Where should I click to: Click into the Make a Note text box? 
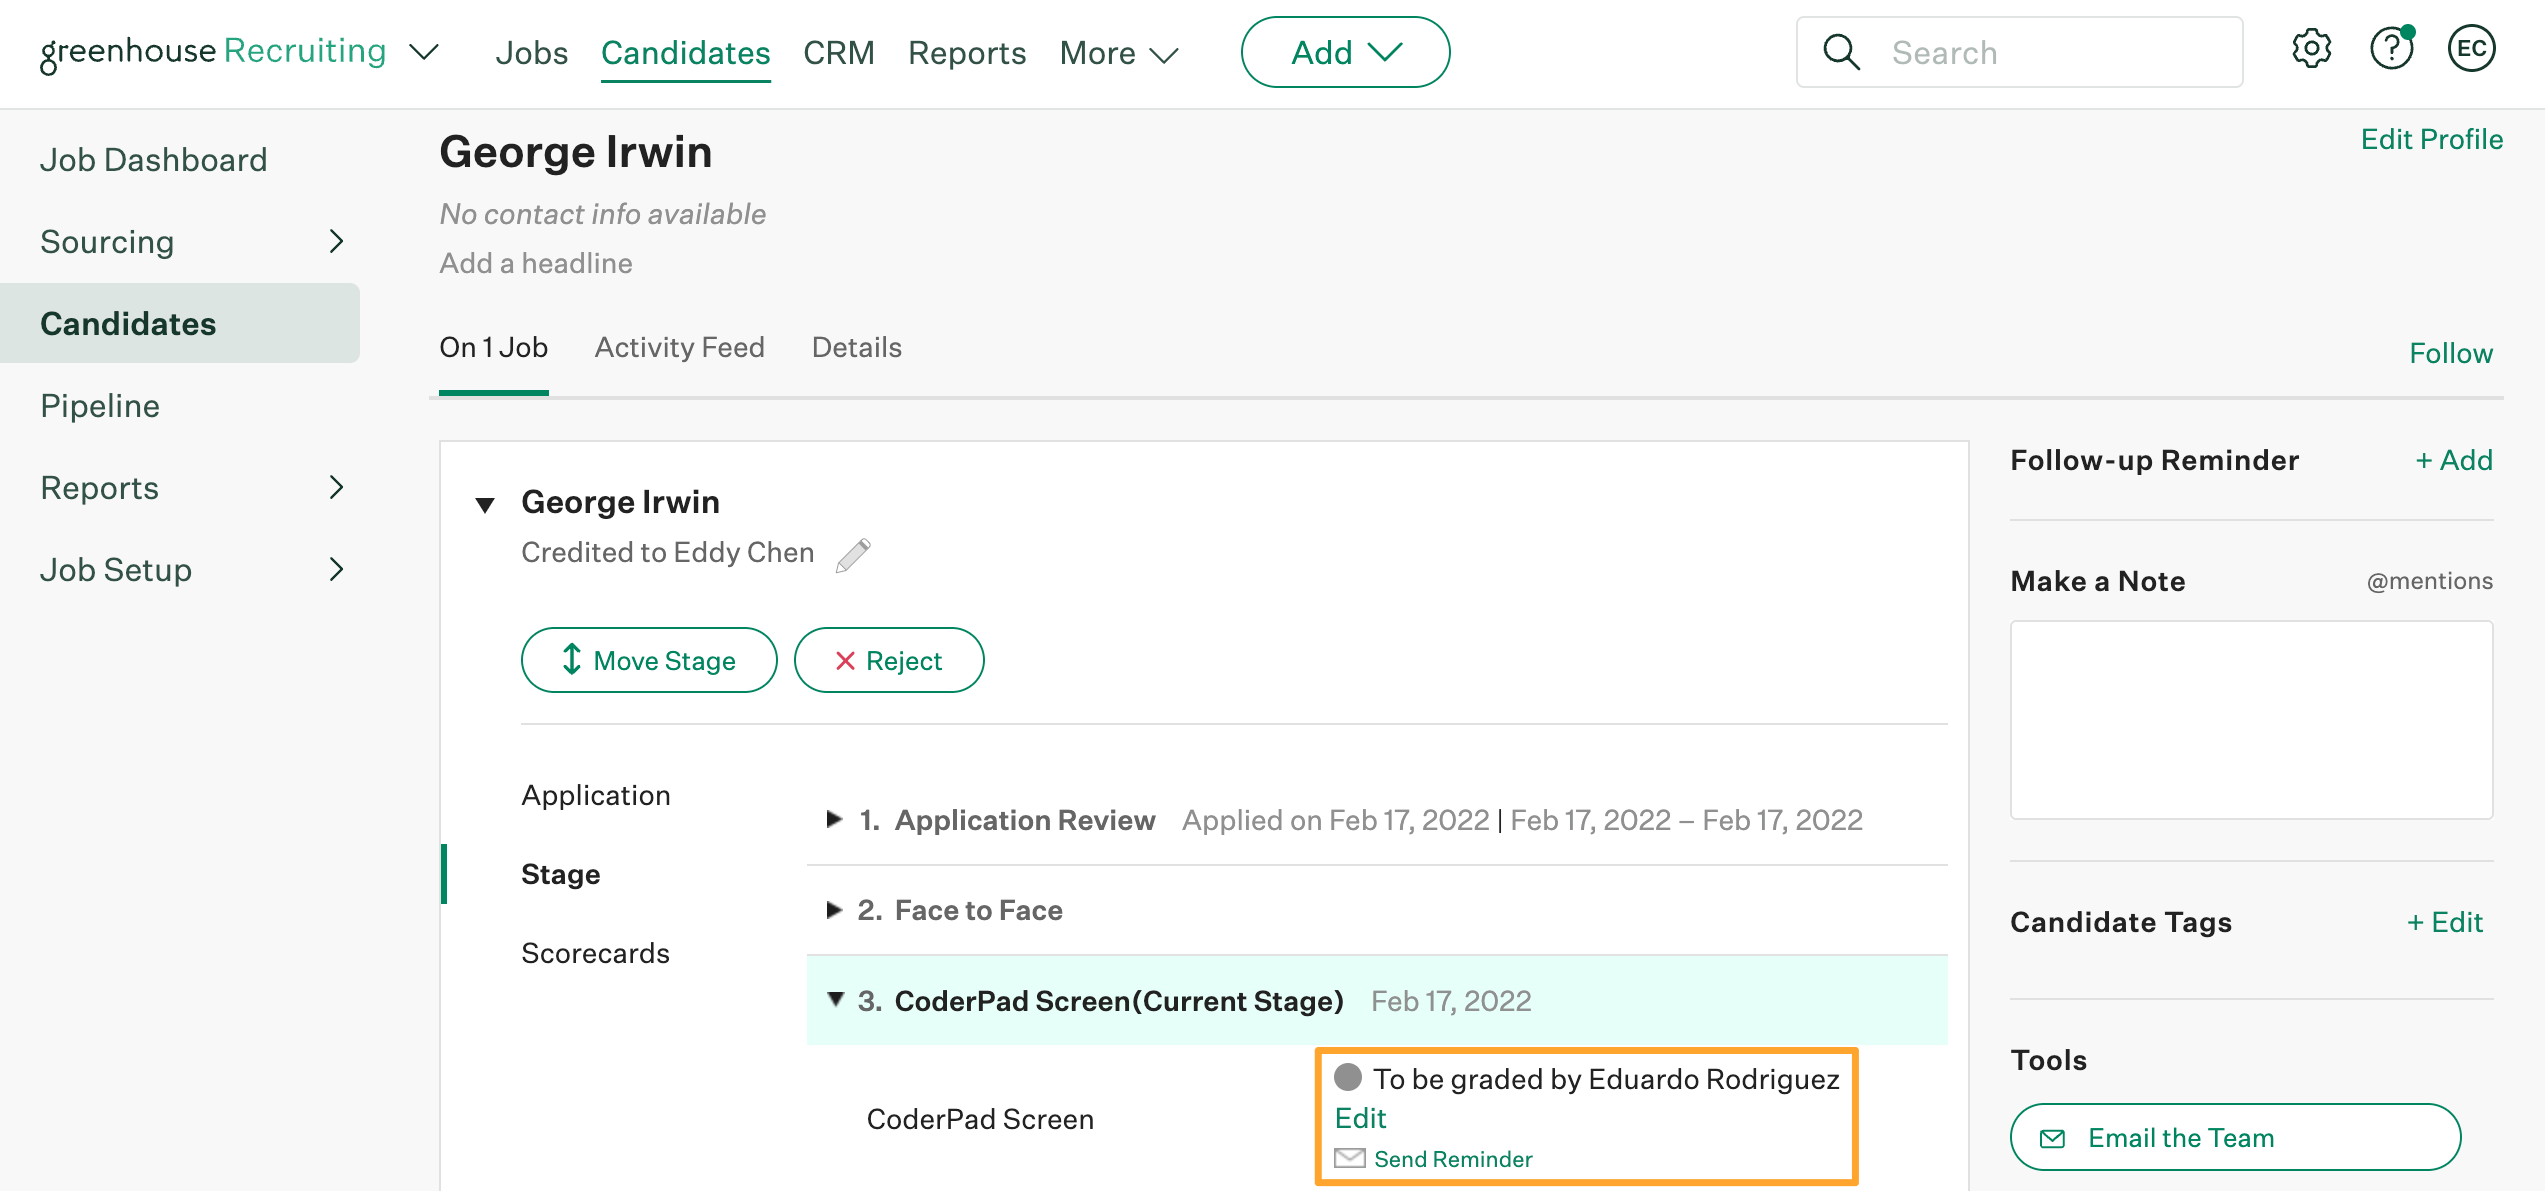pos(2251,720)
